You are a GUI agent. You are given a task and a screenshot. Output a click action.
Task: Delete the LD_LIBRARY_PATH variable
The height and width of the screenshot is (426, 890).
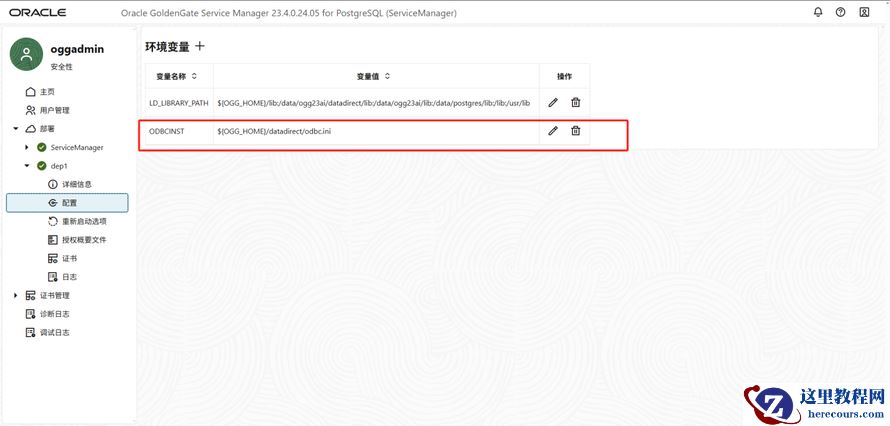click(576, 103)
